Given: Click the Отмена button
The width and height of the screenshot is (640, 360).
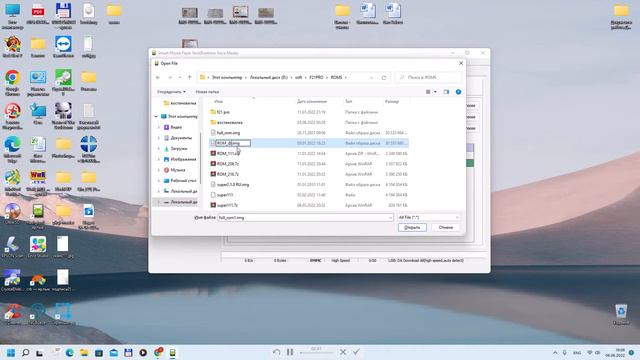Looking at the screenshot, I should click(446, 227).
